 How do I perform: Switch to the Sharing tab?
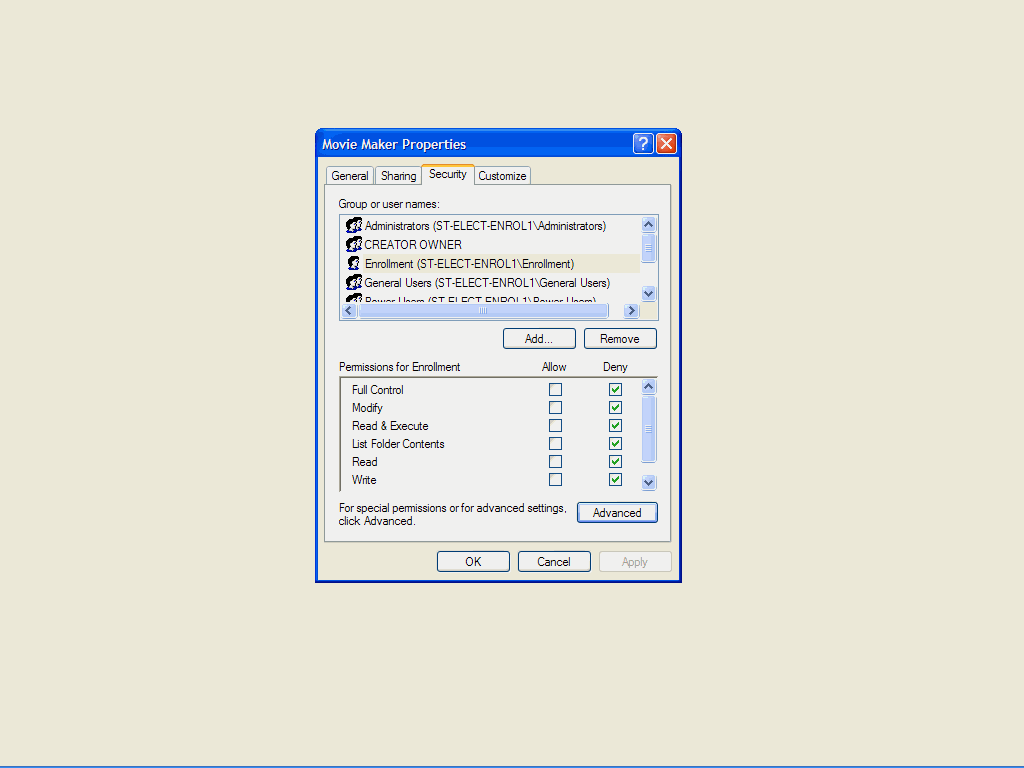[398, 176]
